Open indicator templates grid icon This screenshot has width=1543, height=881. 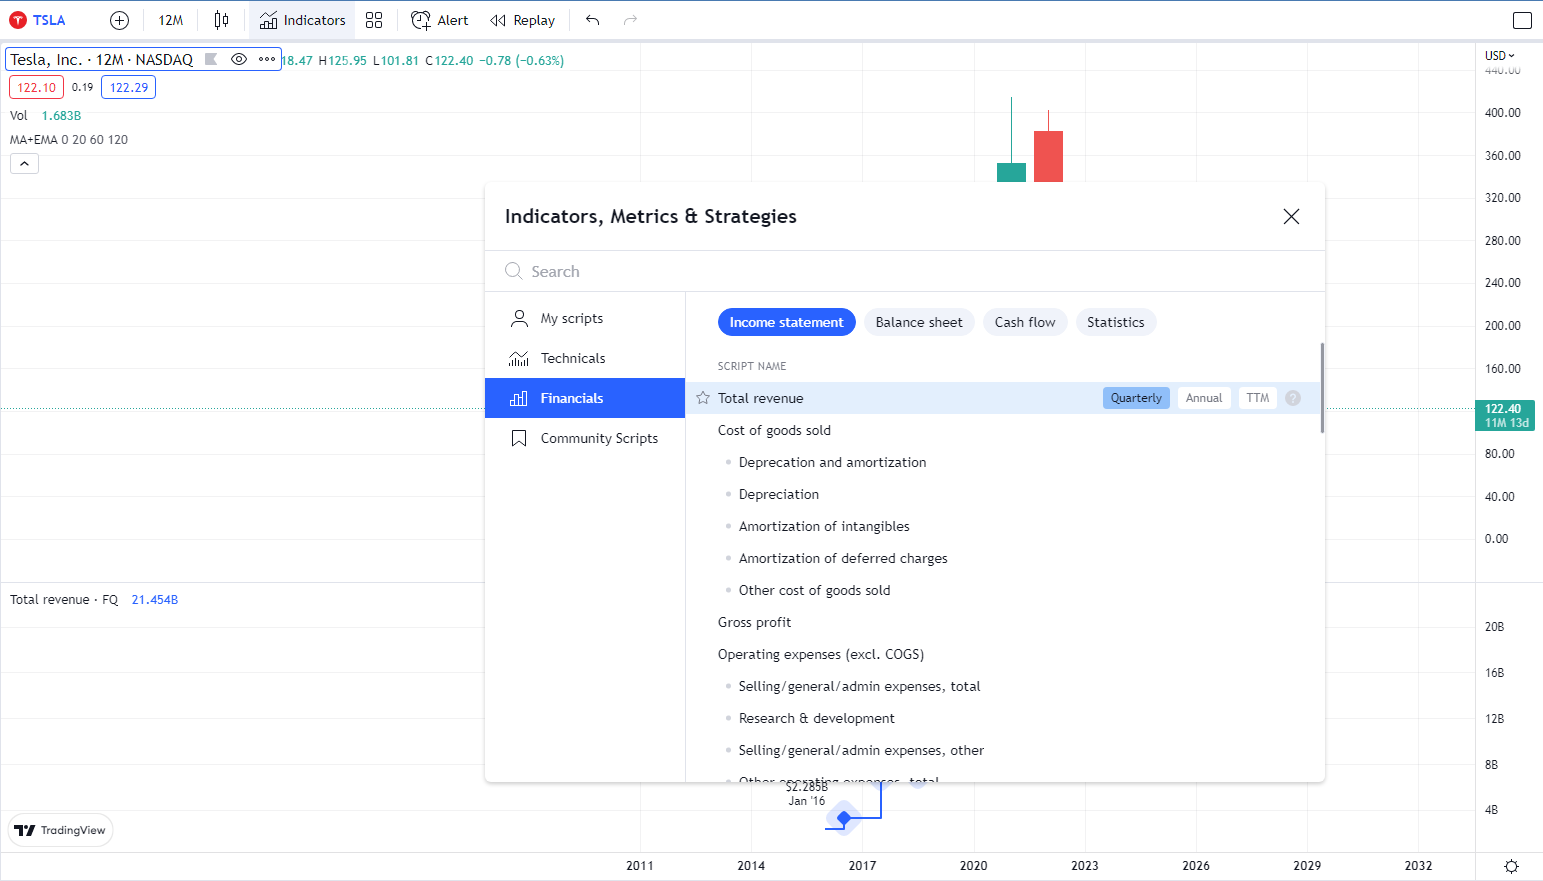click(374, 20)
